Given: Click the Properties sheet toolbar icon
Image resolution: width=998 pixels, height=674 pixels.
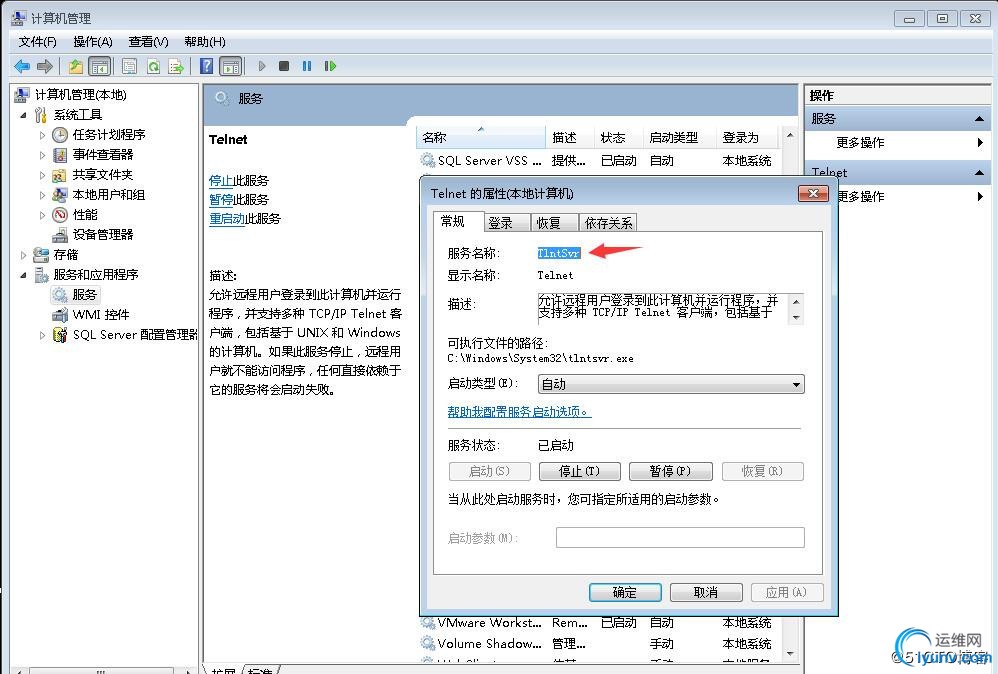Looking at the screenshot, I should [129, 66].
